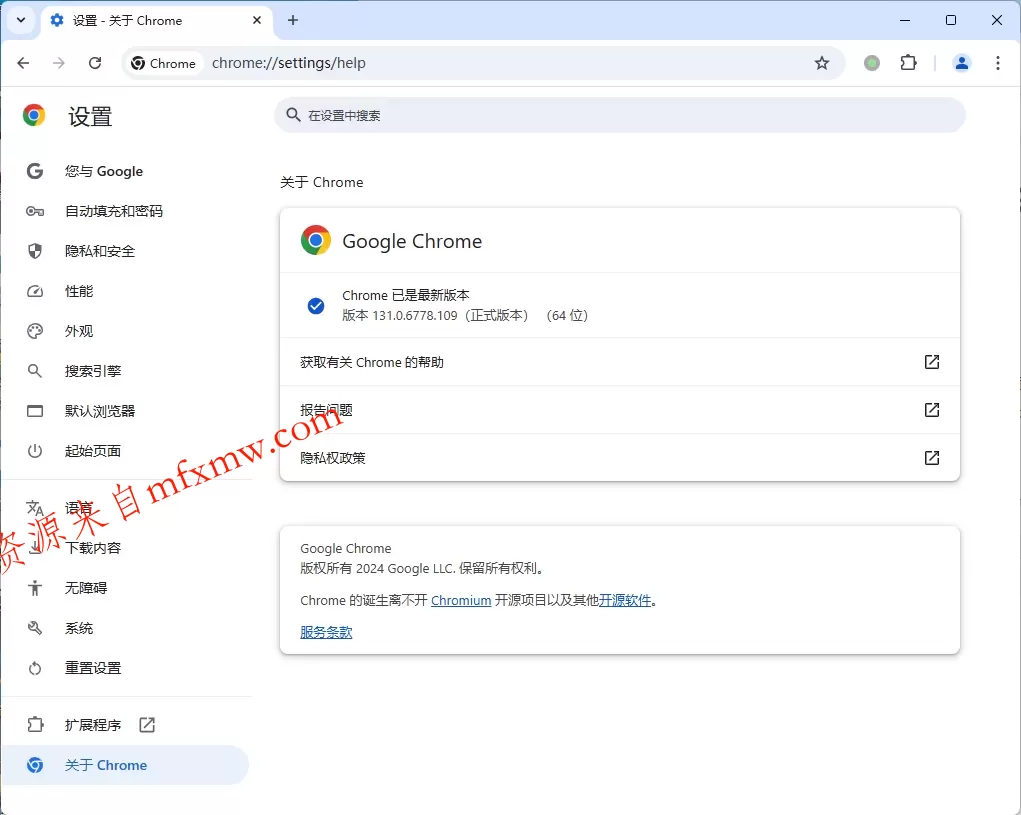Click the Chrome logo beside 设置 heading

tap(34, 115)
